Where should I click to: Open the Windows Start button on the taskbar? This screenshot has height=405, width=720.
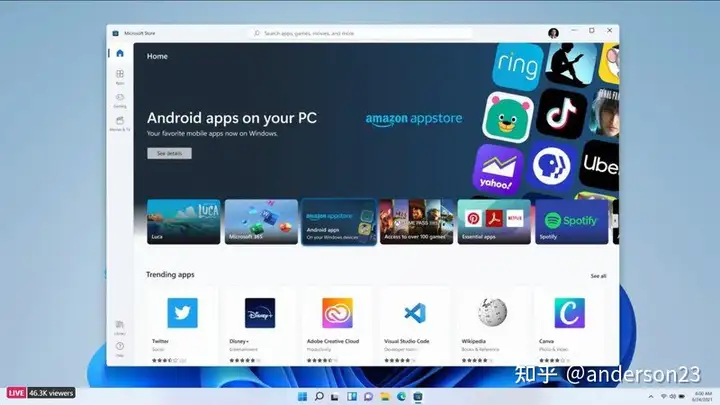(302, 396)
